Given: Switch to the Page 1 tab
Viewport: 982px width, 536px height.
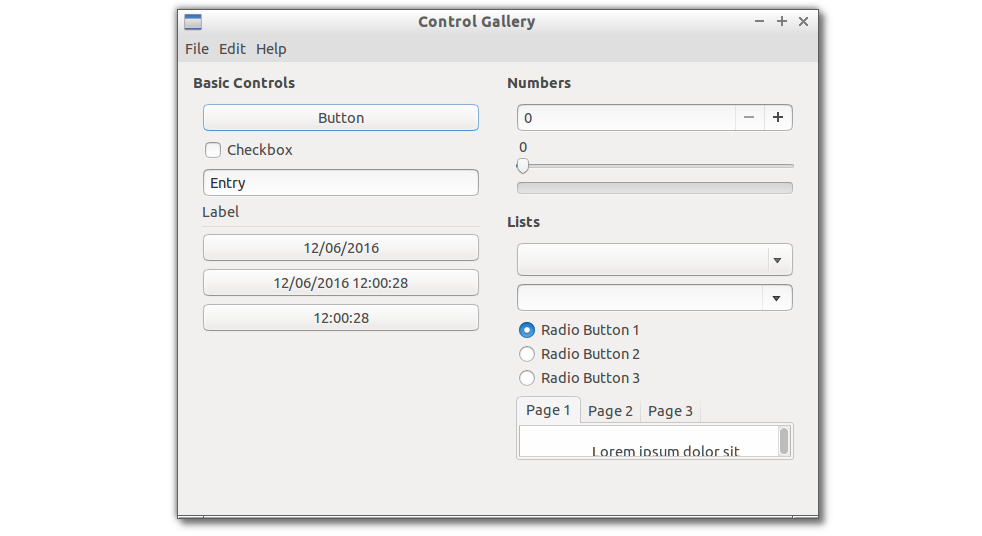Looking at the screenshot, I should (x=548, y=411).
